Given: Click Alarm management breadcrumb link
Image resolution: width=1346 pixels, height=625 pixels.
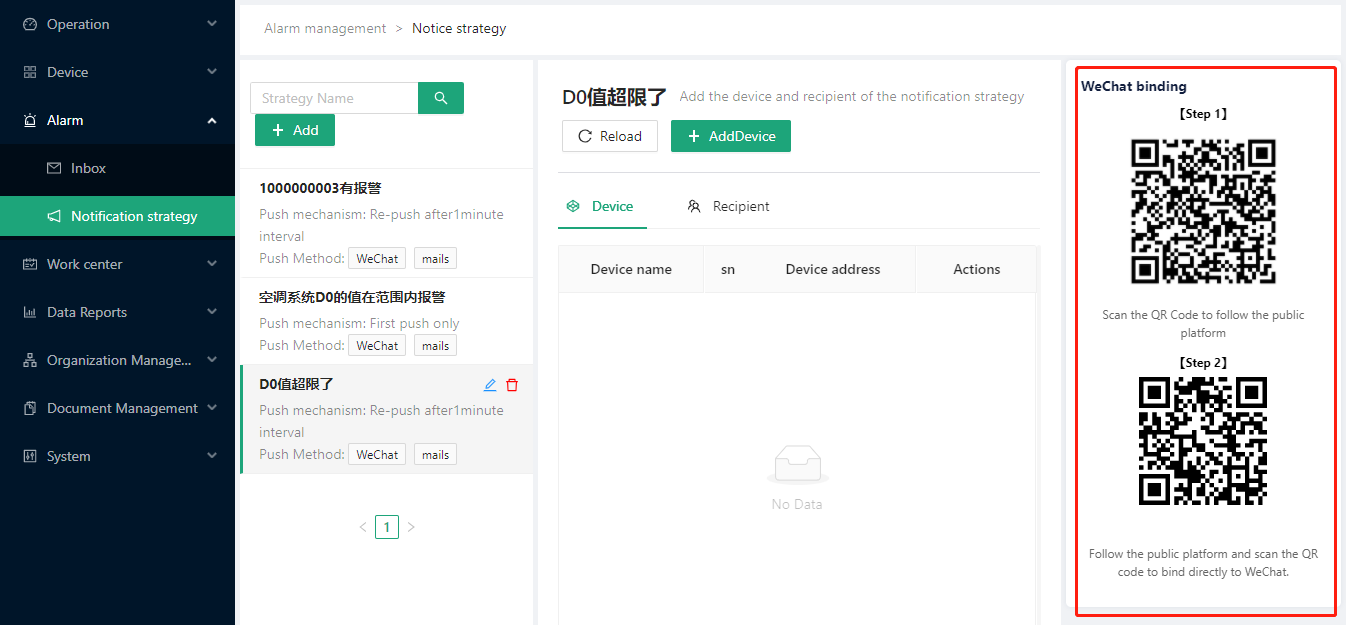Looking at the screenshot, I should (x=325, y=29).
